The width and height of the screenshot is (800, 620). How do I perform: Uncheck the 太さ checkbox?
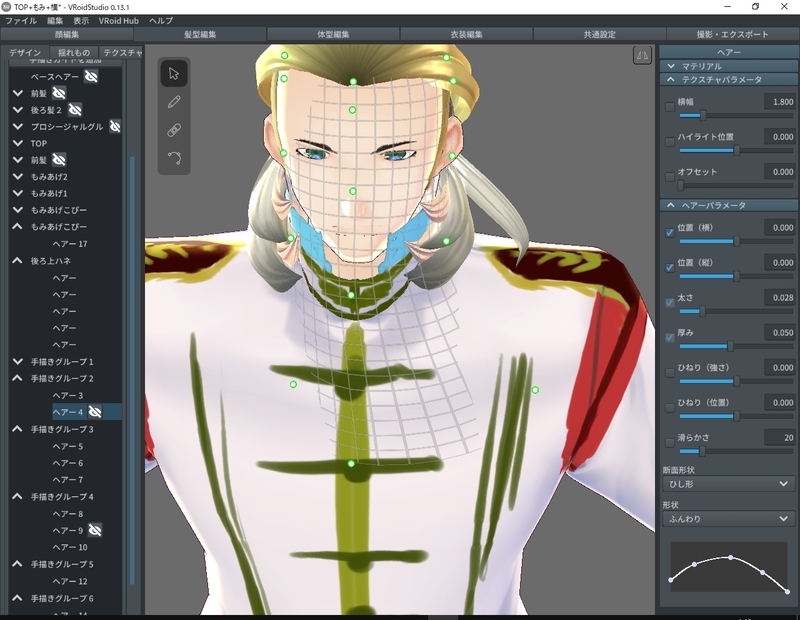click(x=670, y=303)
